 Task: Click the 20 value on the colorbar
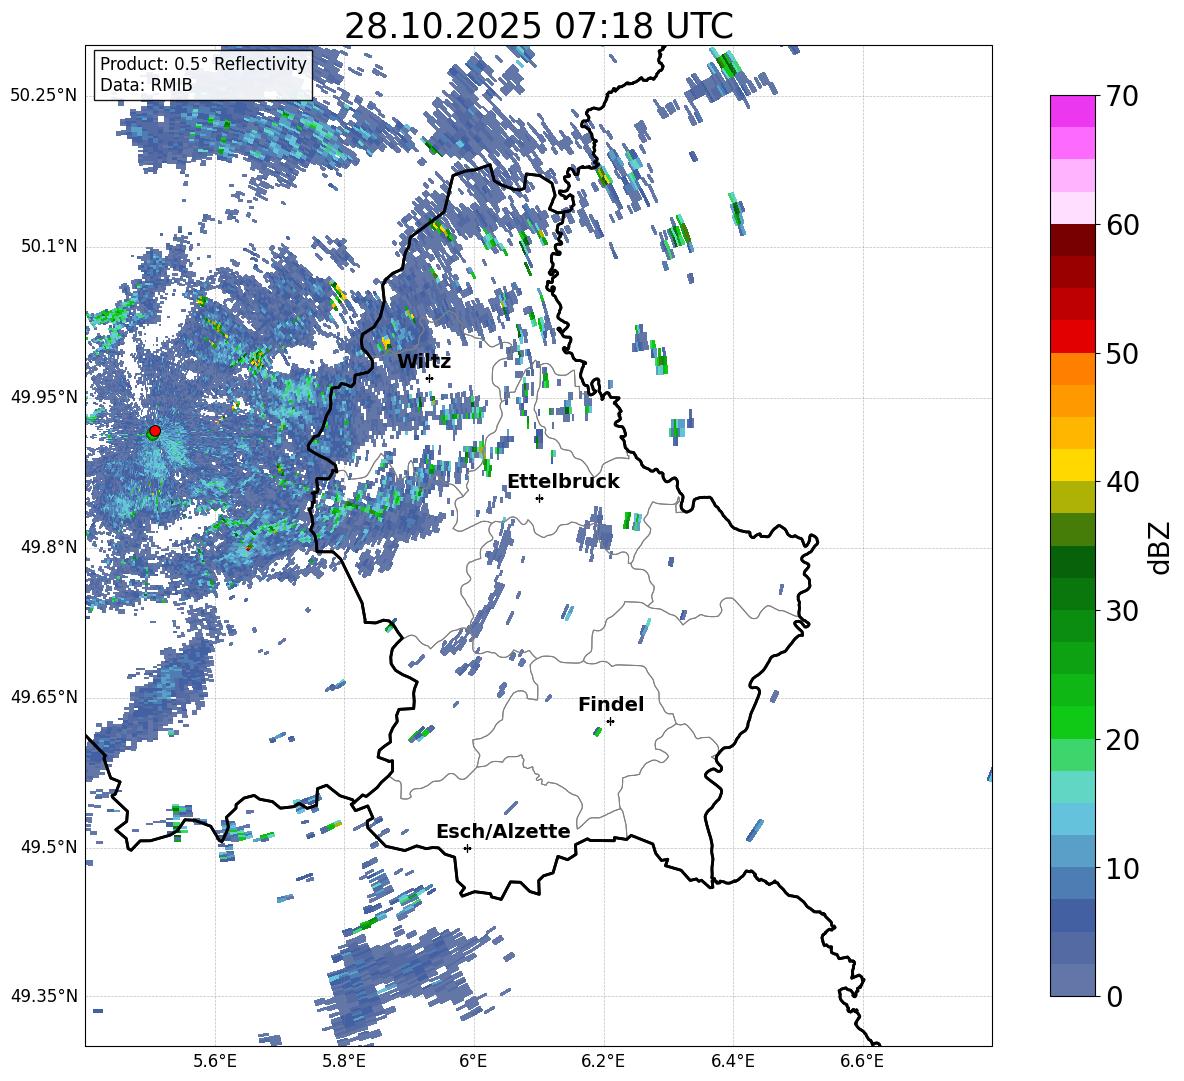[1122, 740]
